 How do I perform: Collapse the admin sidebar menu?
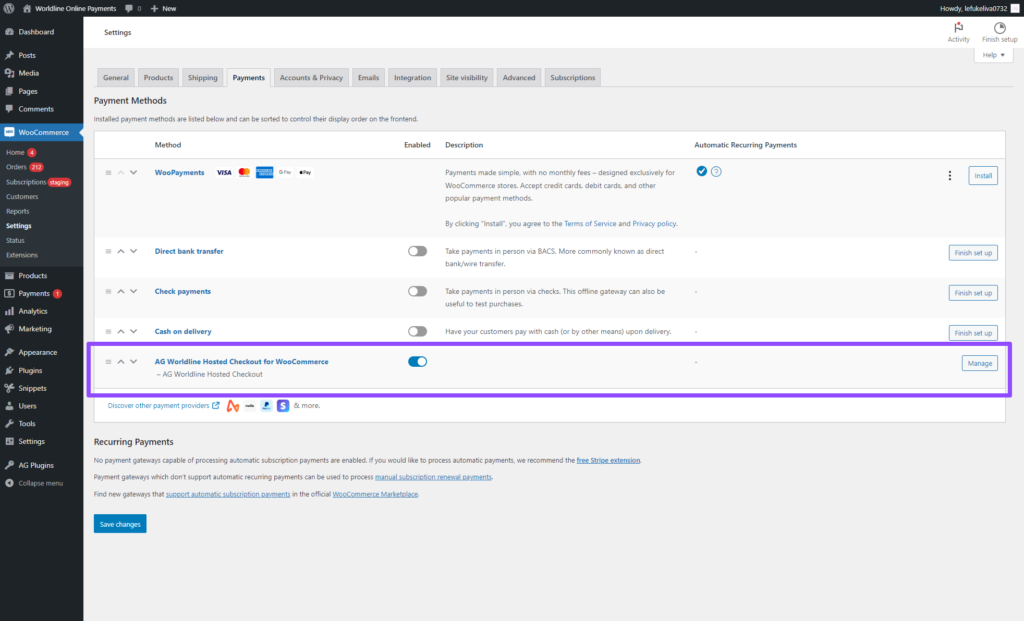tap(40, 483)
